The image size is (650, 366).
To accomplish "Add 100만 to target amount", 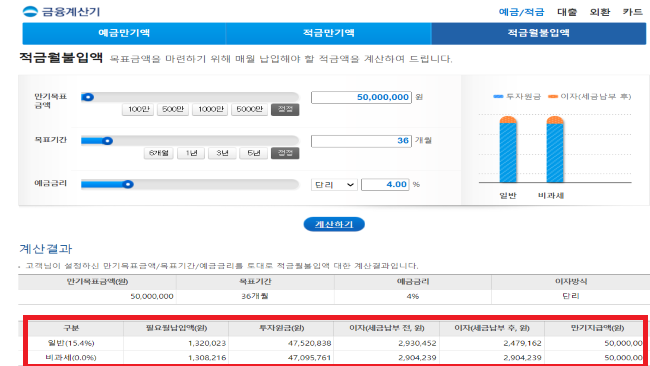I will tap(138, 109).
